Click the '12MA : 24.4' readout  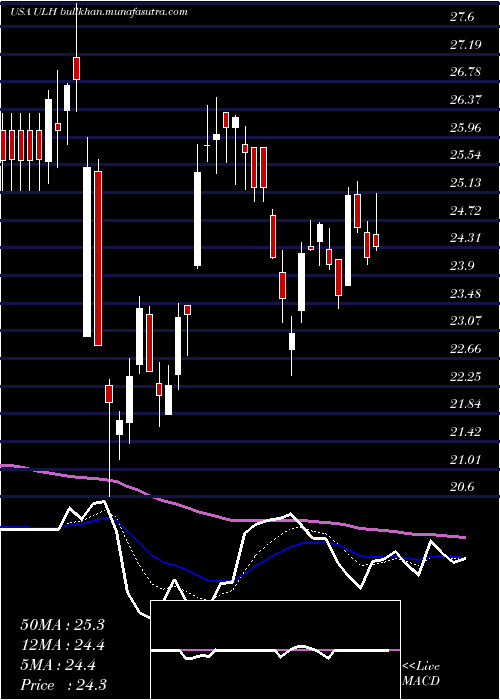pos(64,645)
